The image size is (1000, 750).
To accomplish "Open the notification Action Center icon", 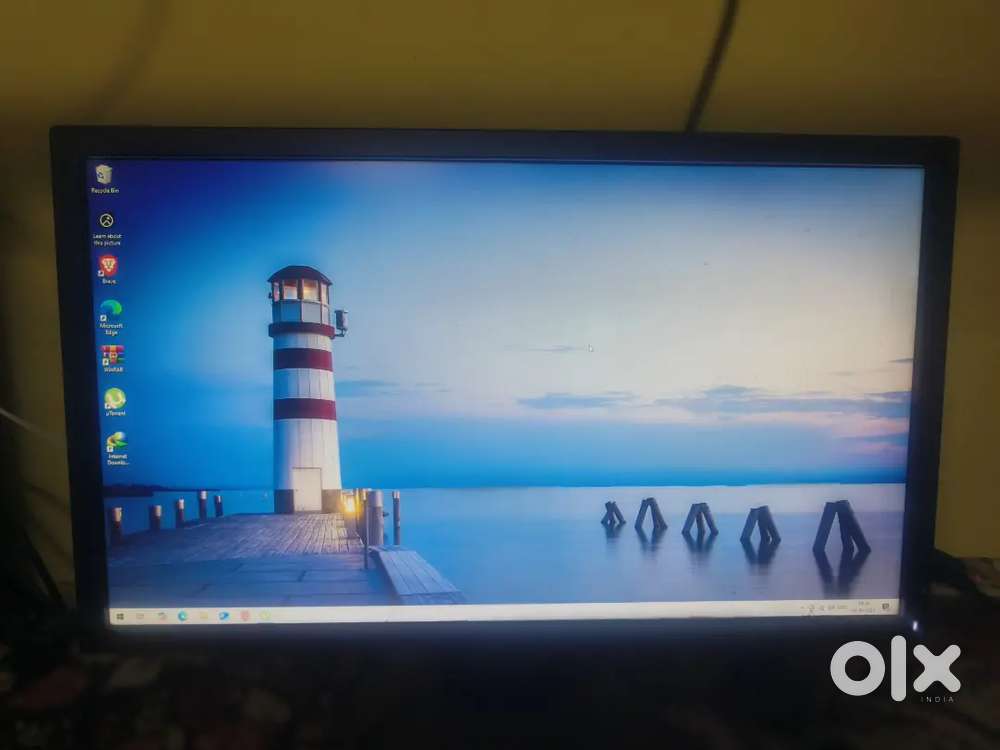I will [x=886, y=607].
